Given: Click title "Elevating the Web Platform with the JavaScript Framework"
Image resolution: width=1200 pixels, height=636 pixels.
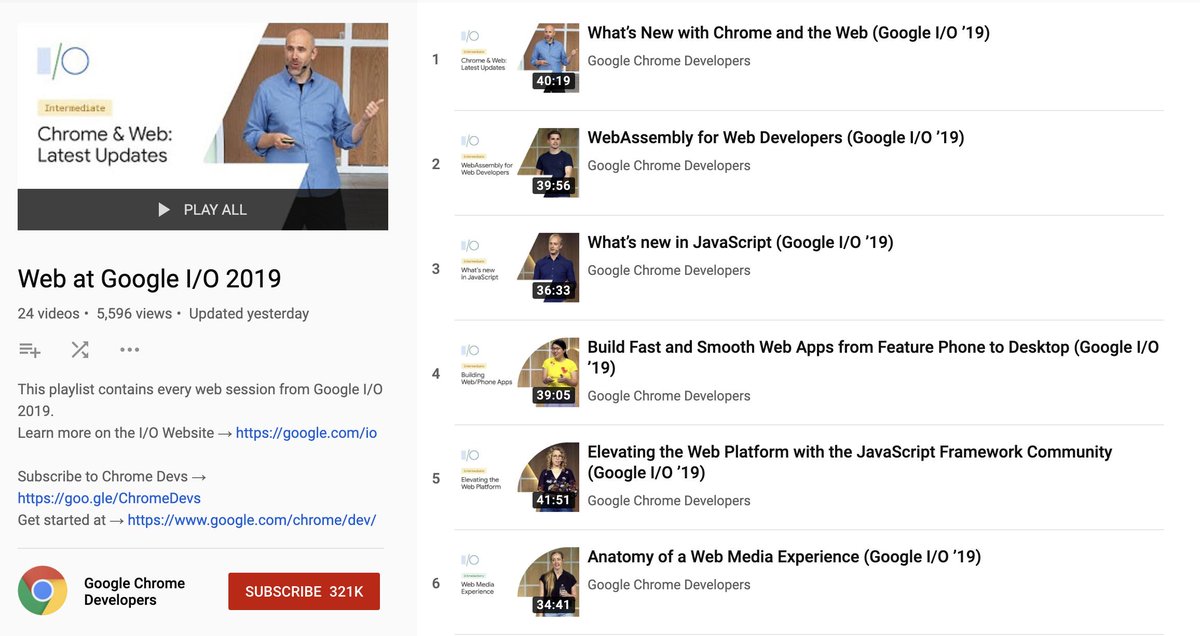Looking at the screenshot, I should [x=850, y=462].
